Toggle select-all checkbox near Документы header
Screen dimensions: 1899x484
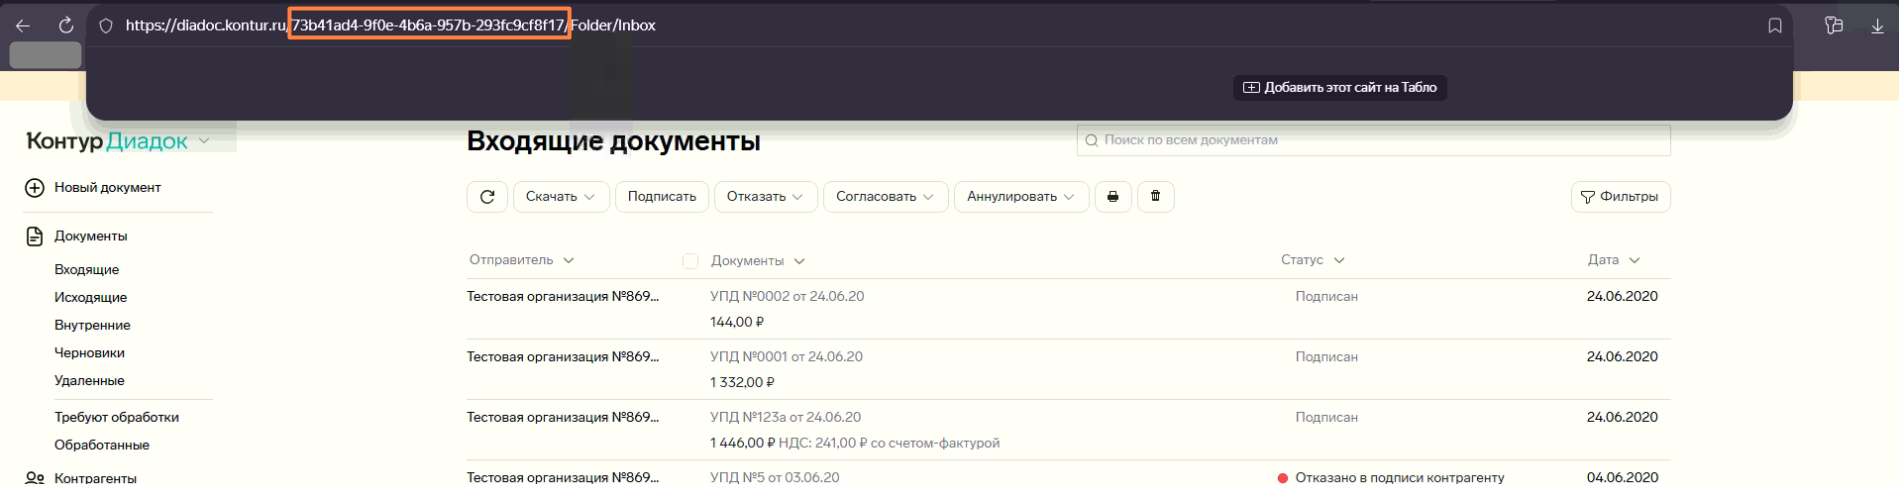(690, 261)
